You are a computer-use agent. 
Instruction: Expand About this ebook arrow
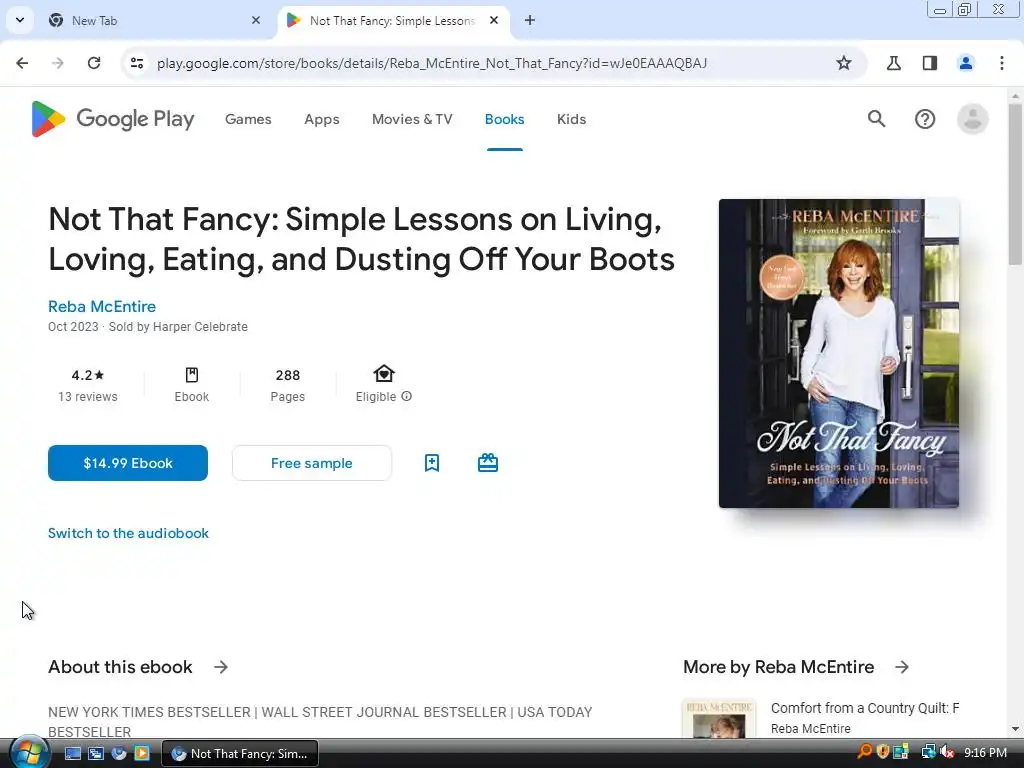pos(221,667)
